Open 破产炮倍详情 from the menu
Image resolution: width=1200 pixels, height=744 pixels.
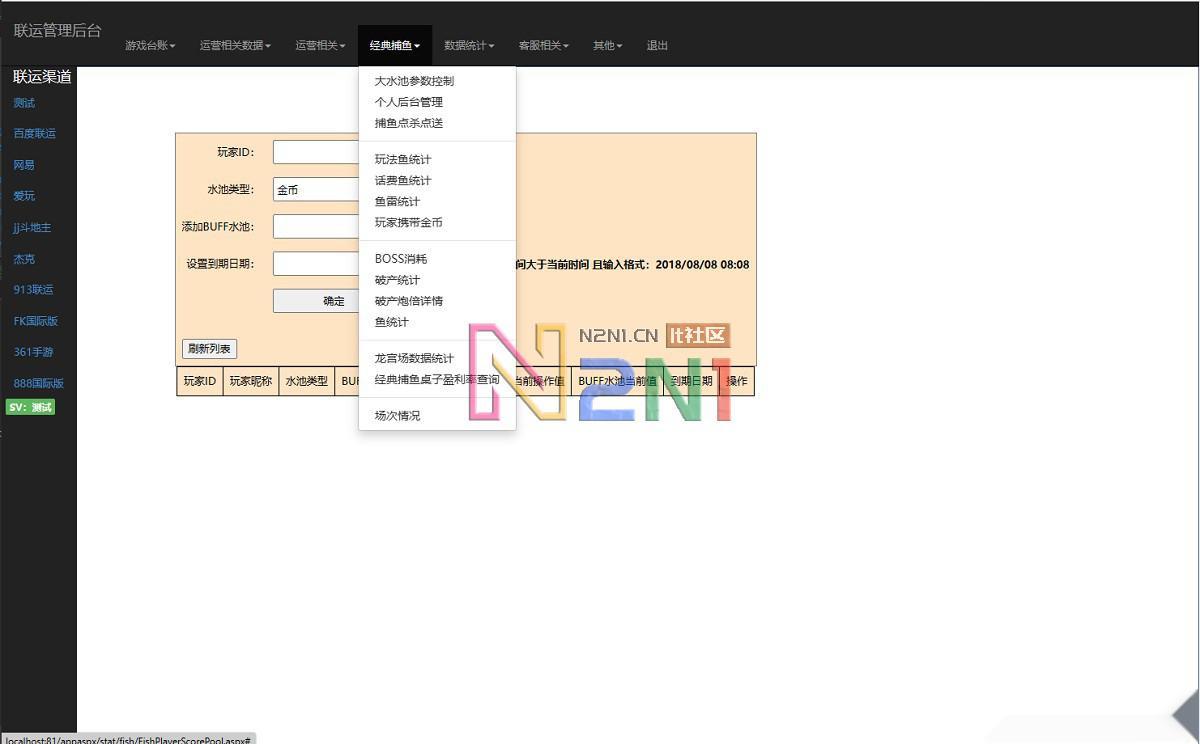(x=408, y=300)
